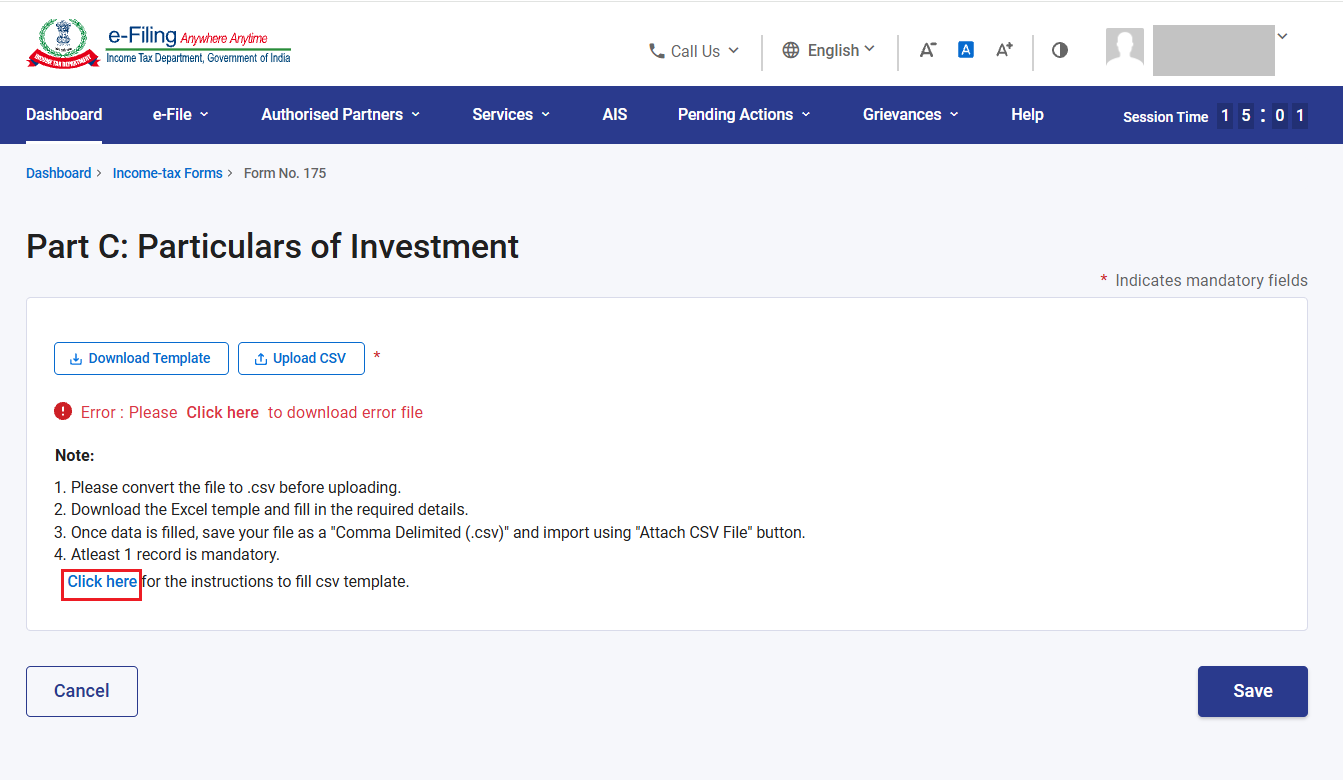Click here link to download error file
1343x780 pixels.
pos(222,412)
